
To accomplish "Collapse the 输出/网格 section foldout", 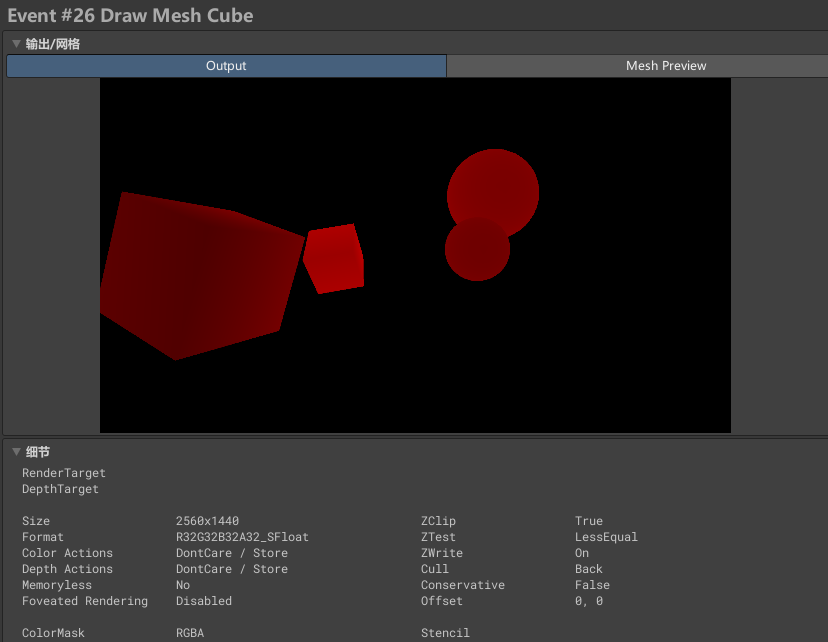I will (16, 44).
